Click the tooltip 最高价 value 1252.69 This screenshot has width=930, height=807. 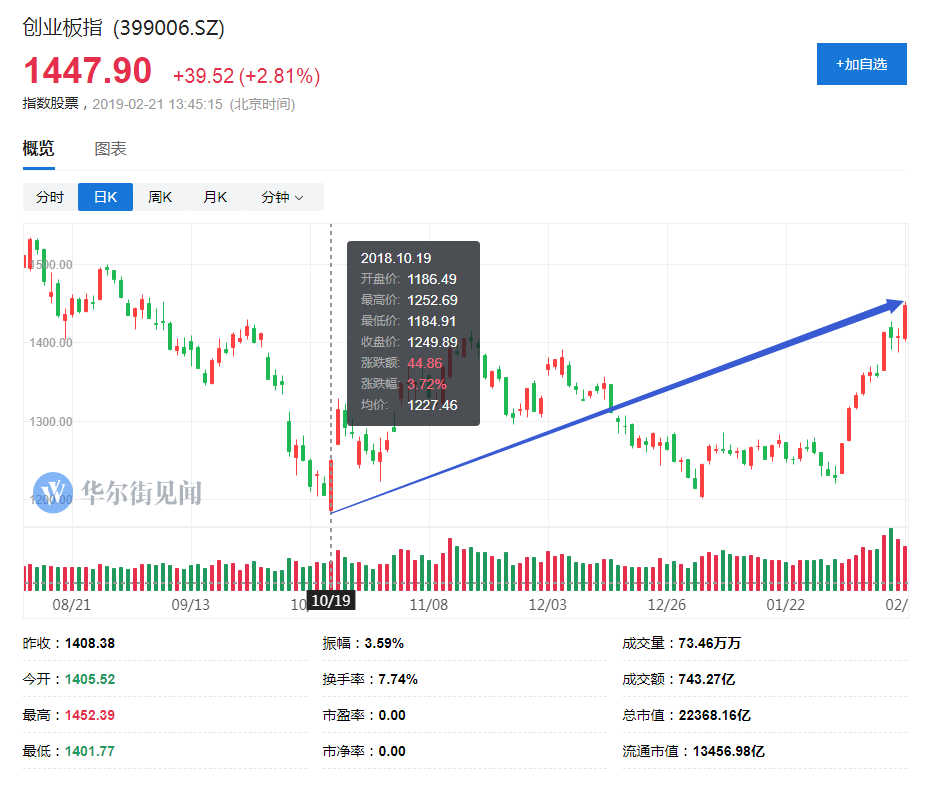432,300
